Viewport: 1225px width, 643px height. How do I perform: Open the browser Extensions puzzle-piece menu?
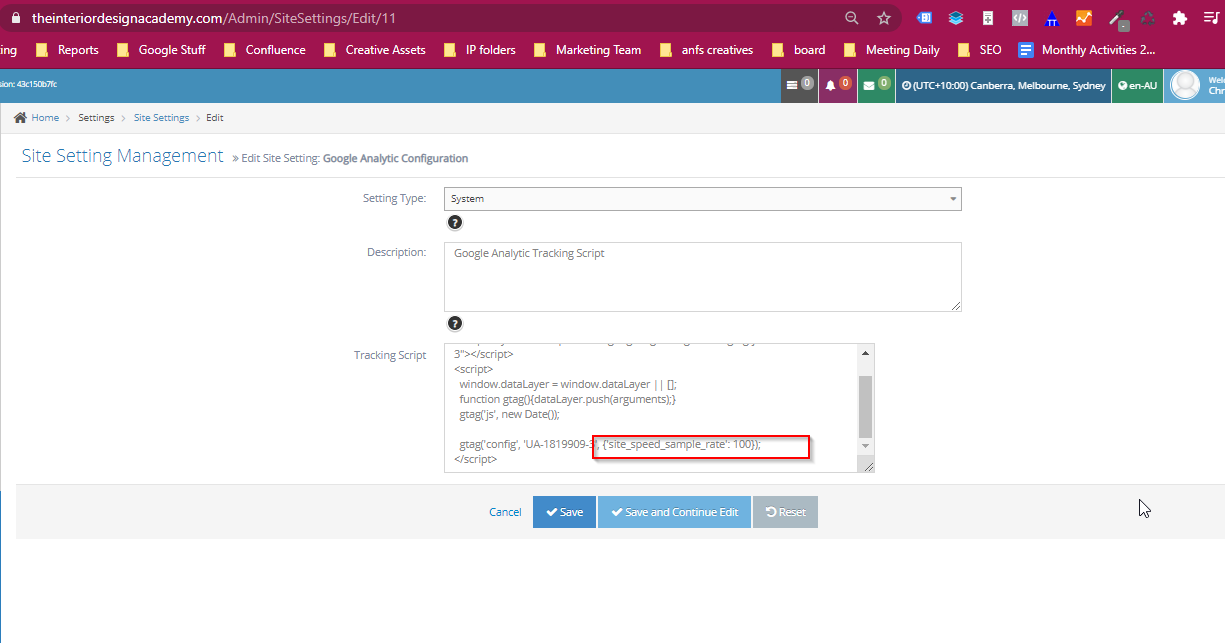[x=1179, y=17]
